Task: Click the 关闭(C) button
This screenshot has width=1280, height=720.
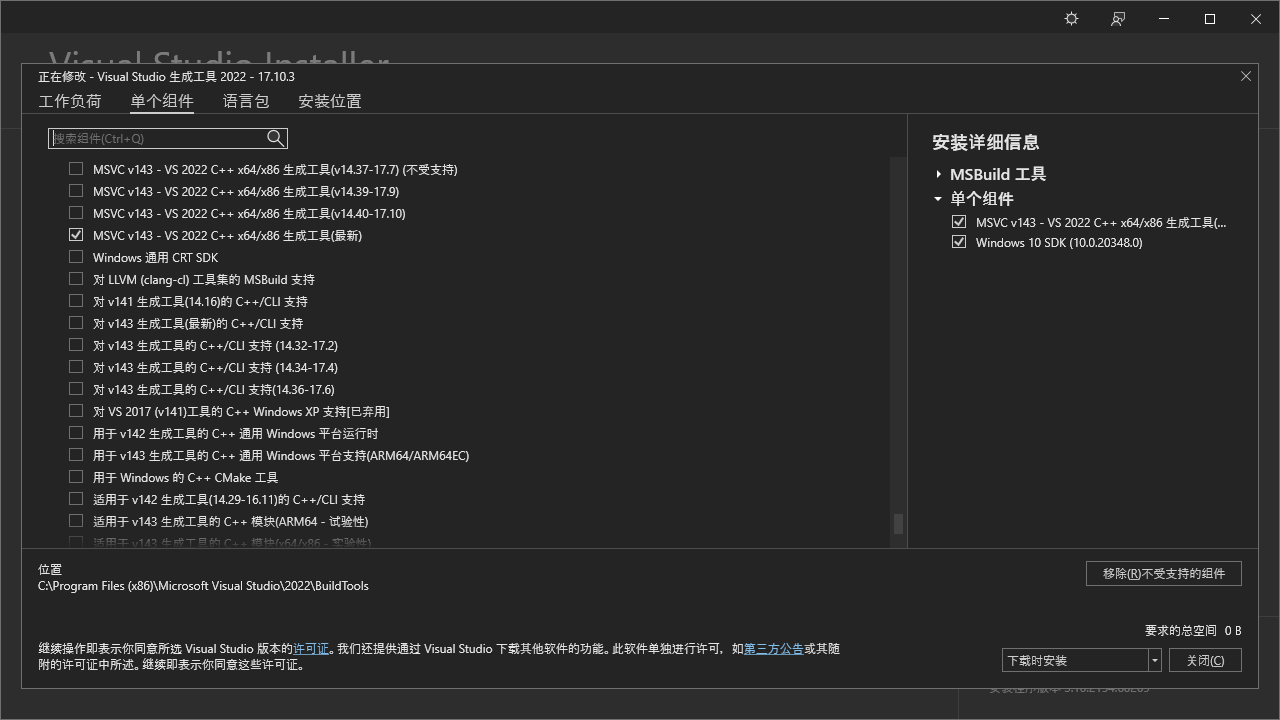Action: [1205, 660]
